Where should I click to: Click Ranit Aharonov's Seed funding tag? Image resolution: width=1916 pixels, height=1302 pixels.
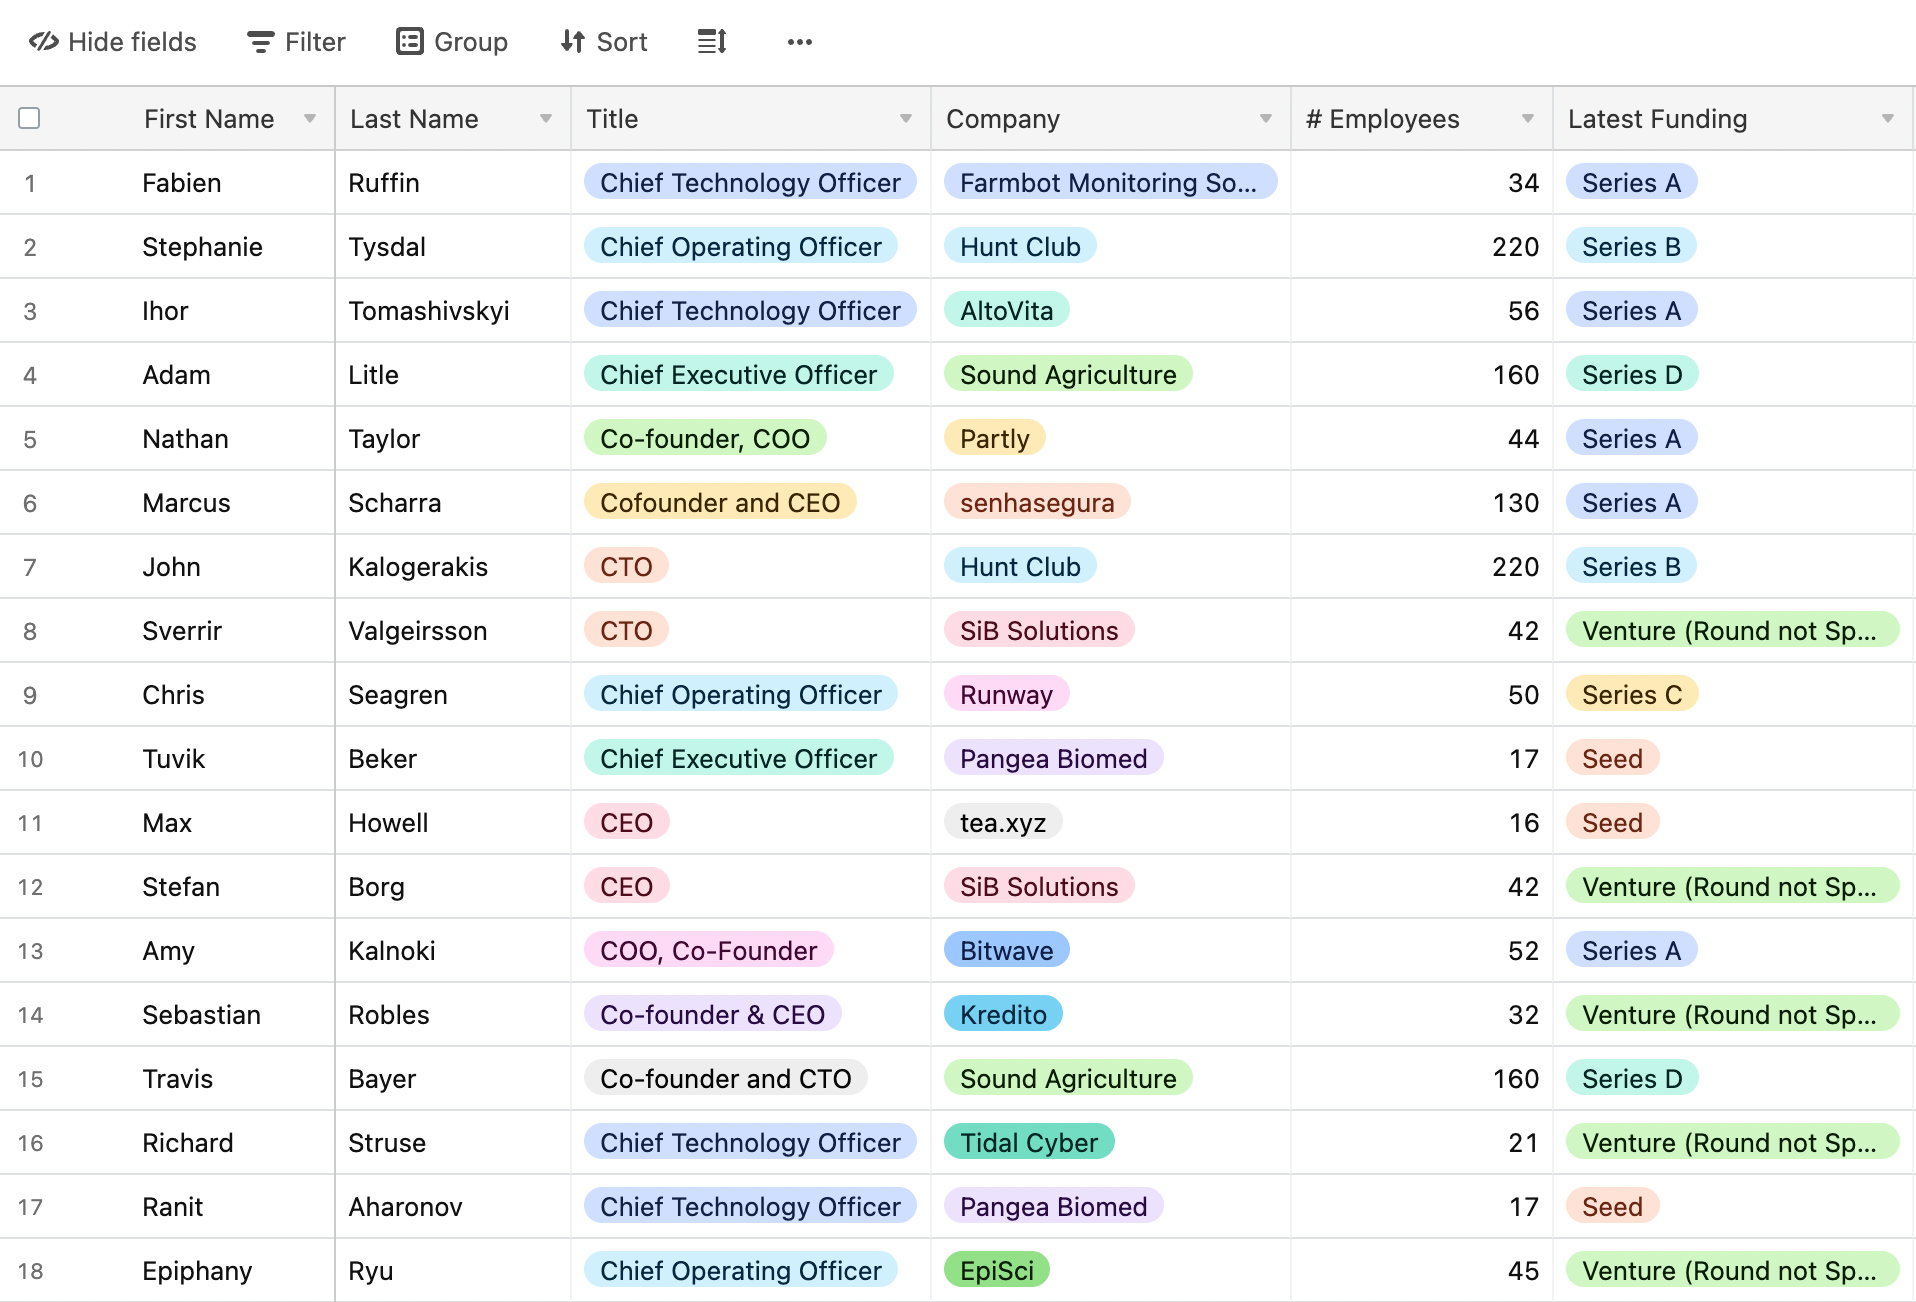(x=1612, y=1207)
